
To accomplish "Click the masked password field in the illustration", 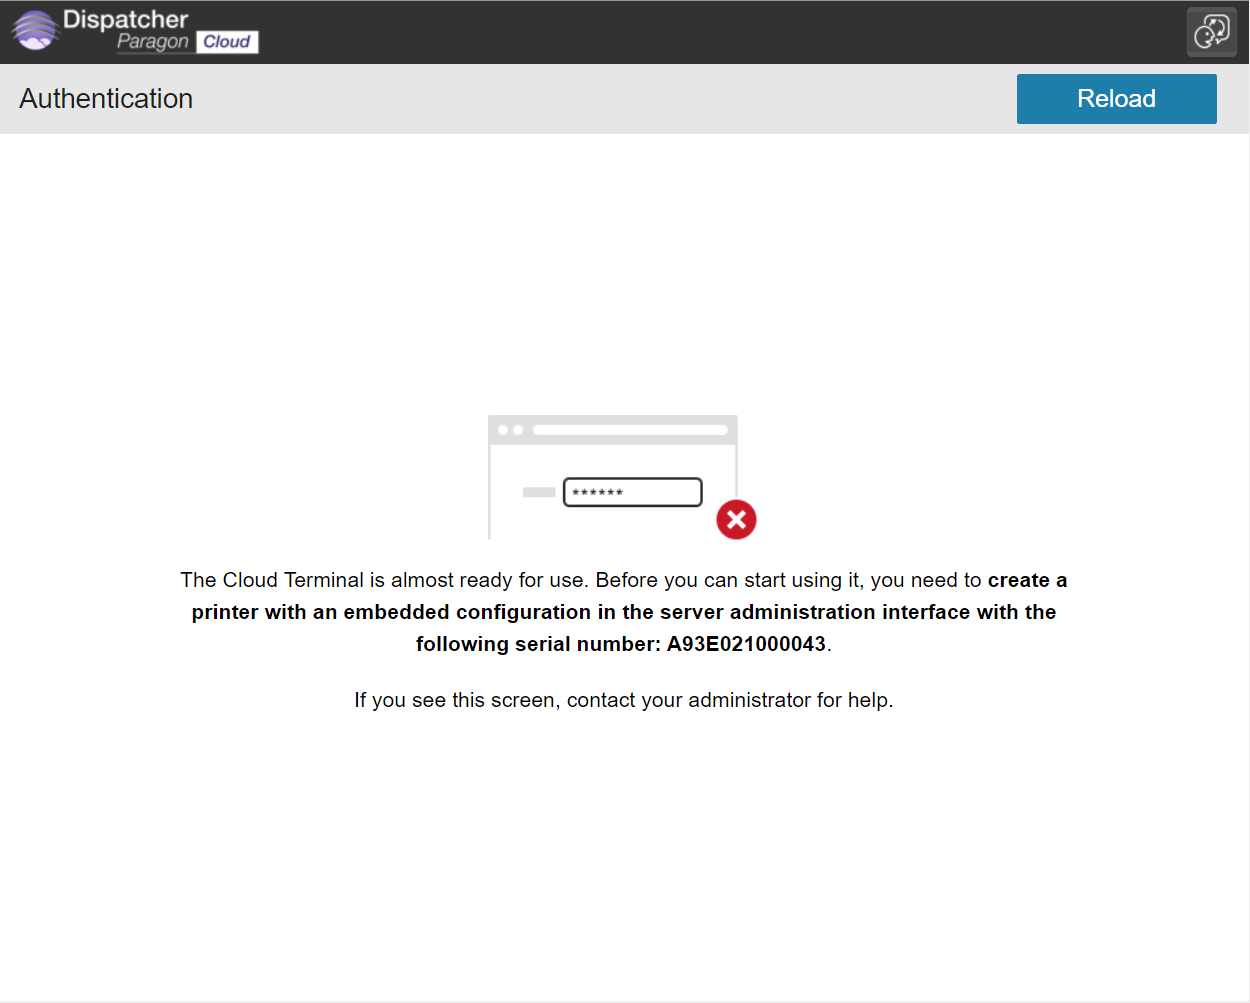I will [x=632, y=491].
